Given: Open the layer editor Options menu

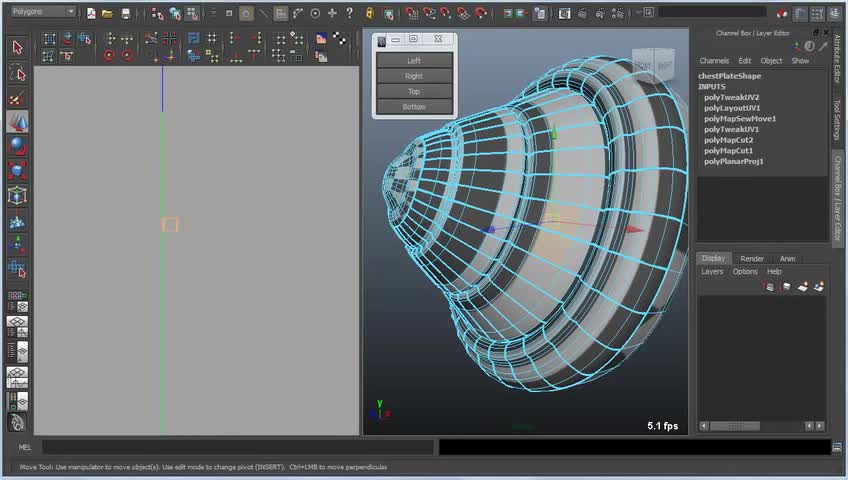Looking at the screenshot, I should click(745, 271).
